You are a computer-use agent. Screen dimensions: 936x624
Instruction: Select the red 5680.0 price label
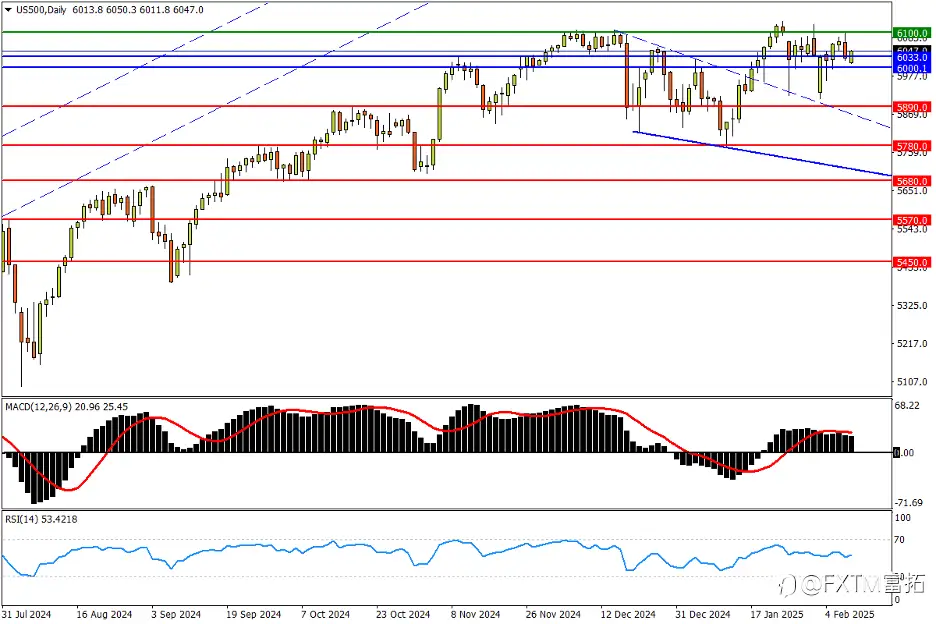[912, 182]
